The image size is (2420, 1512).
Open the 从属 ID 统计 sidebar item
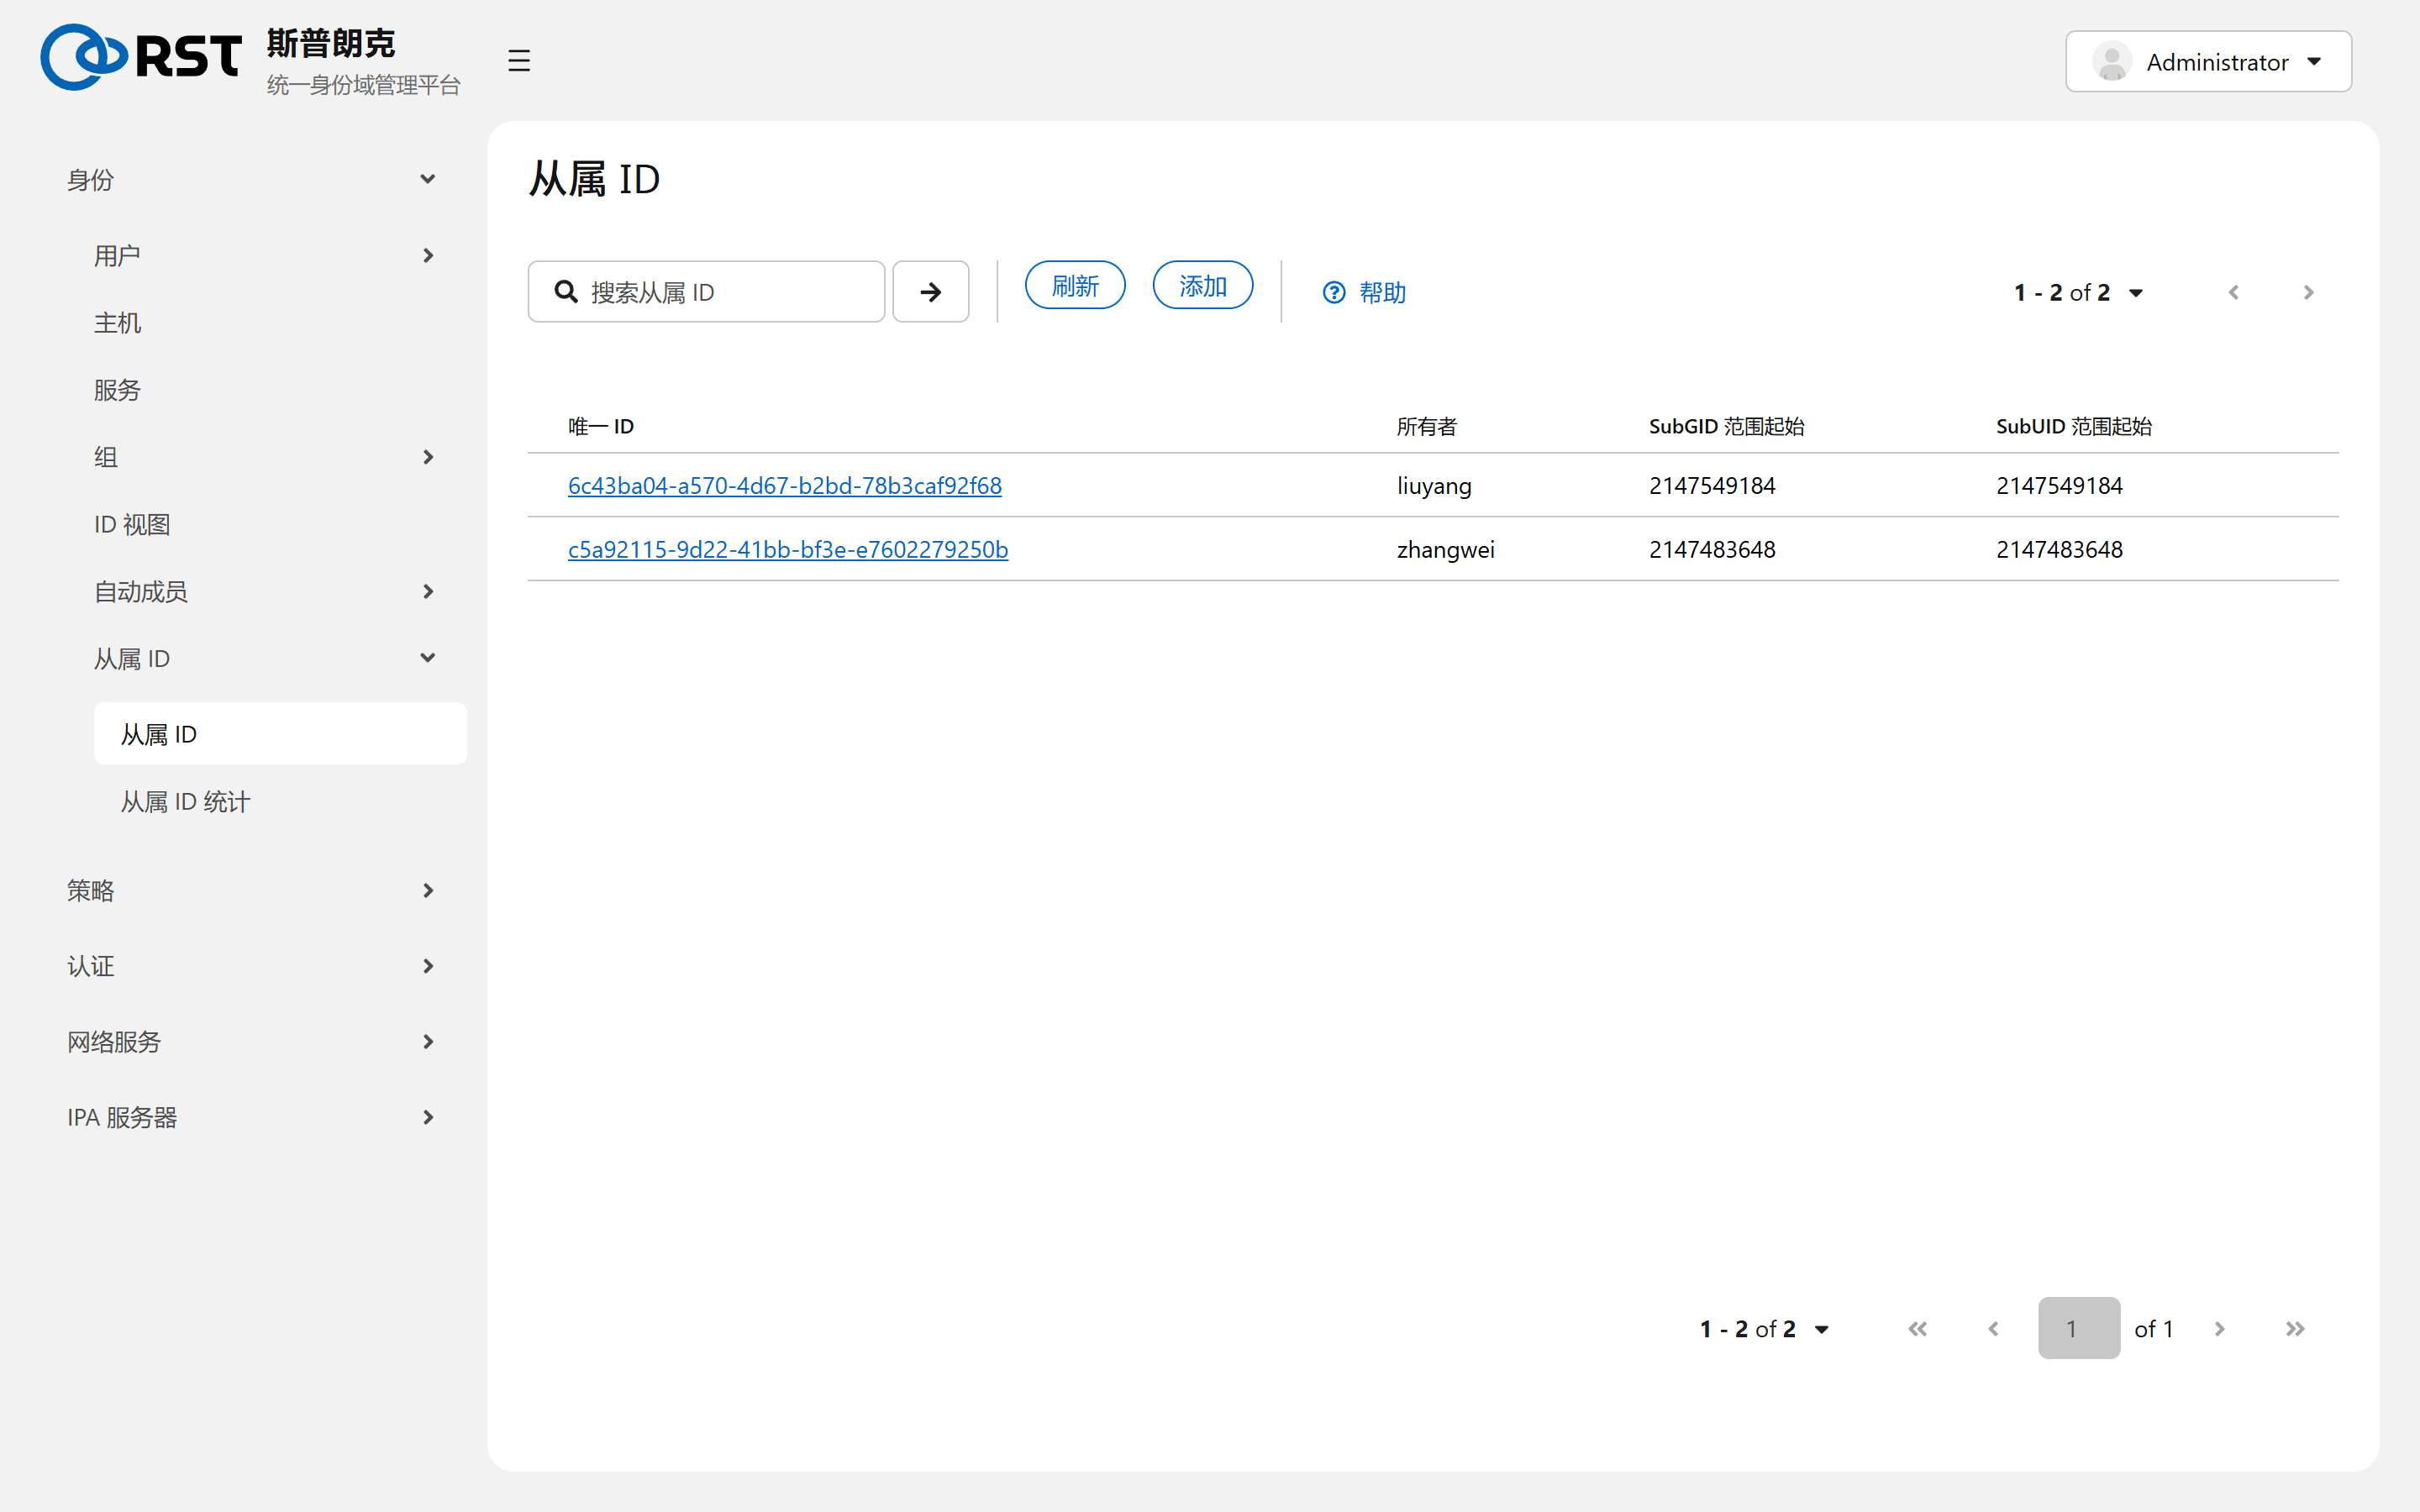coord(280,801)
